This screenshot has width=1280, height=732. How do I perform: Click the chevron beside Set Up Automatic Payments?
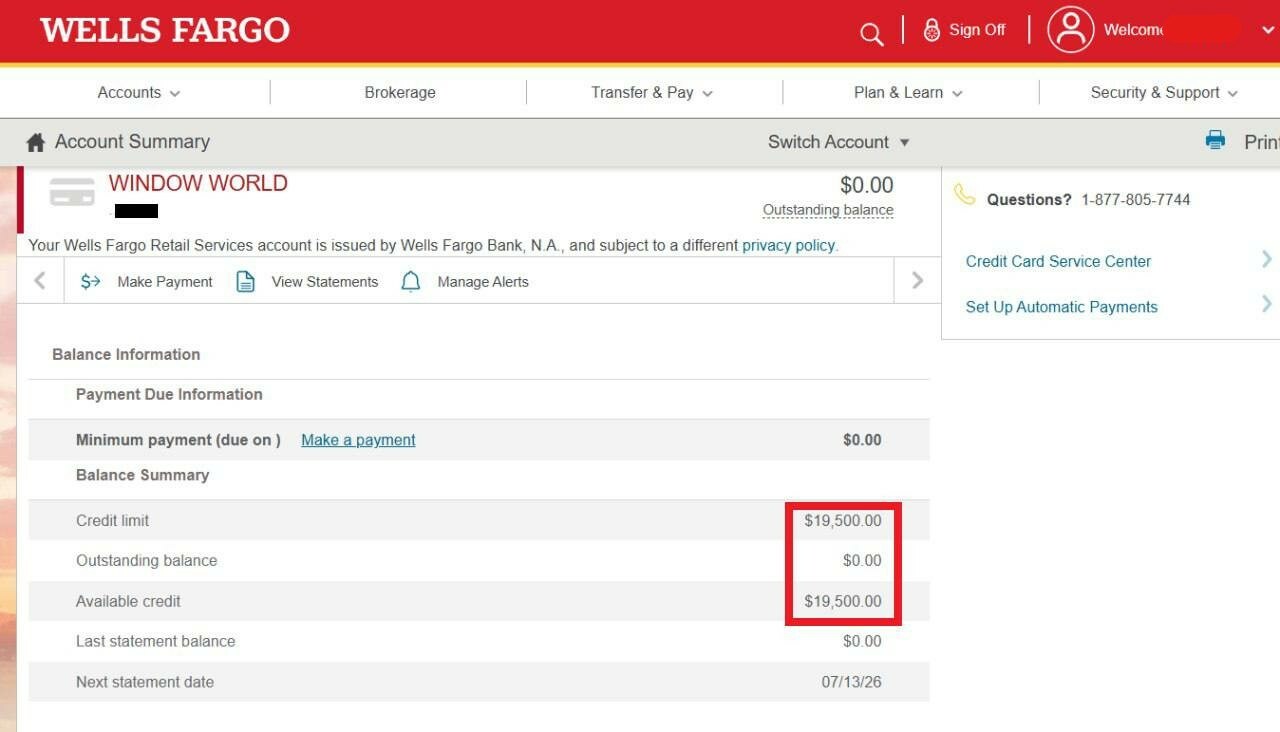point(1266,304)
